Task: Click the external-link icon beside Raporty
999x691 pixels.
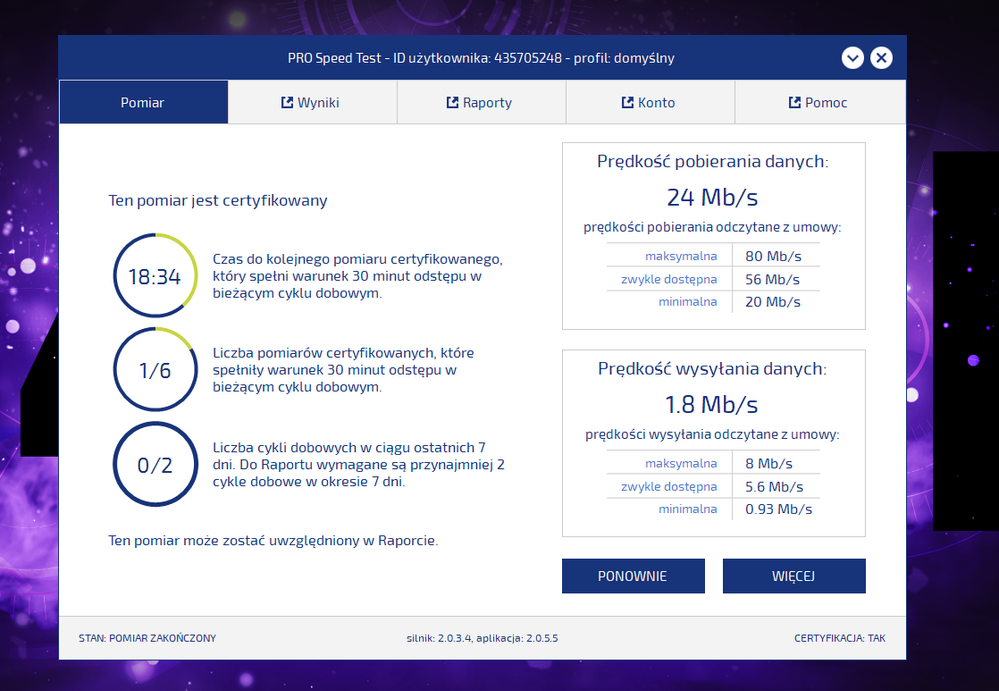Action: coord(452,102)
